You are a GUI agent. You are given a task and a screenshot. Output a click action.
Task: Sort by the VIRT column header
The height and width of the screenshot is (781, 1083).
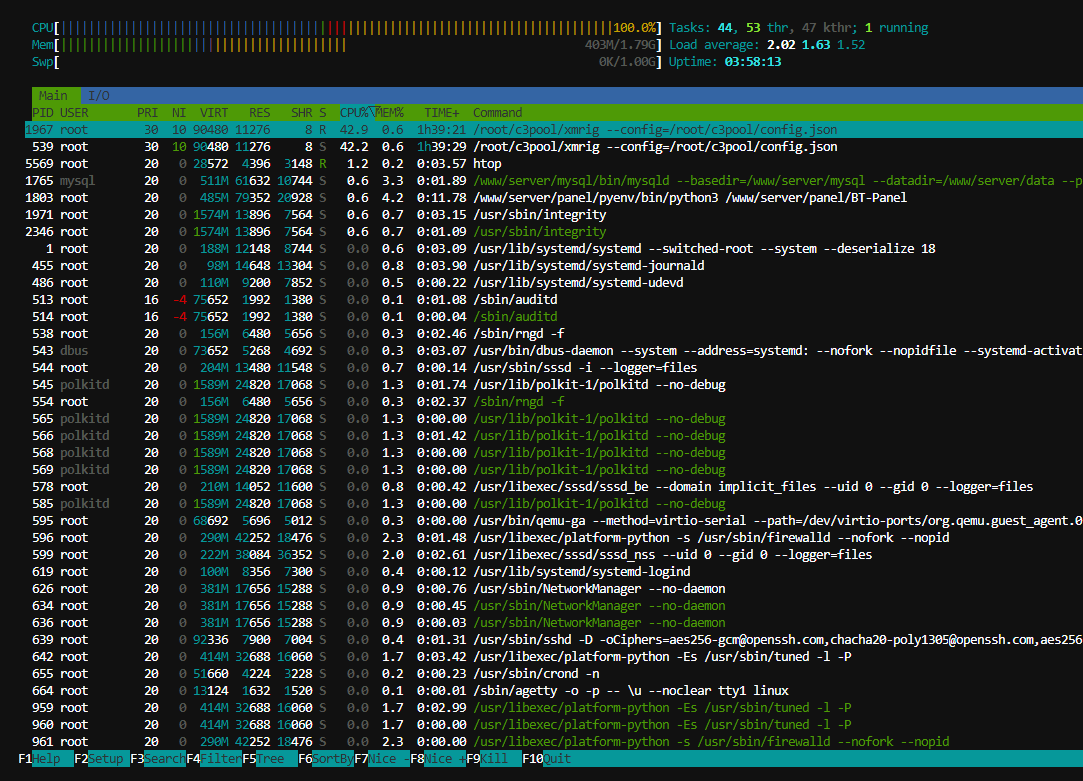click(x=214, y=113)
